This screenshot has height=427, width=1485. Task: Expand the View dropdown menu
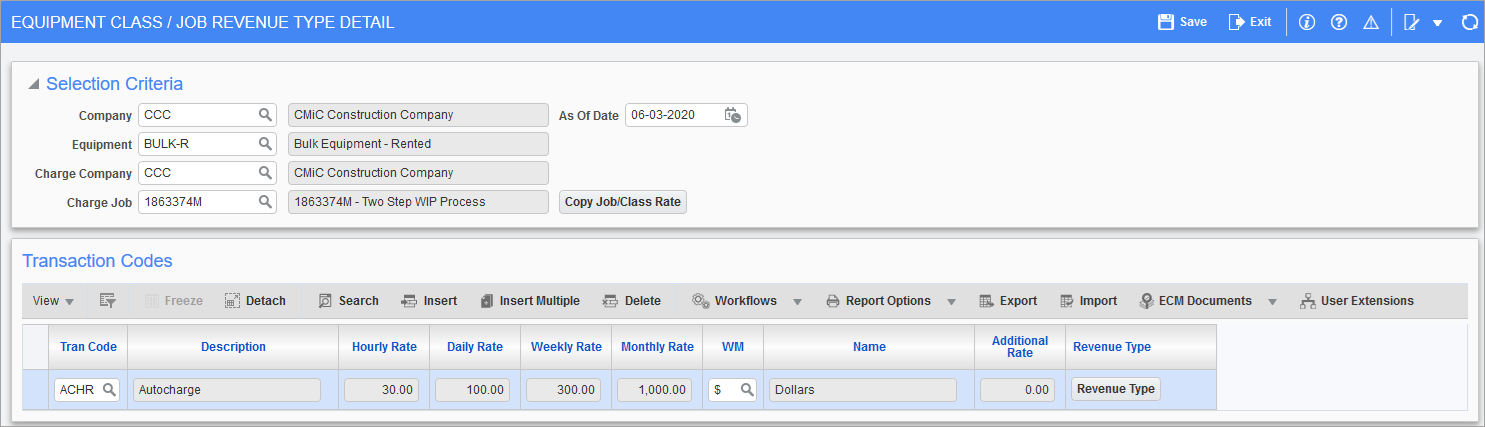click(53, 301)
